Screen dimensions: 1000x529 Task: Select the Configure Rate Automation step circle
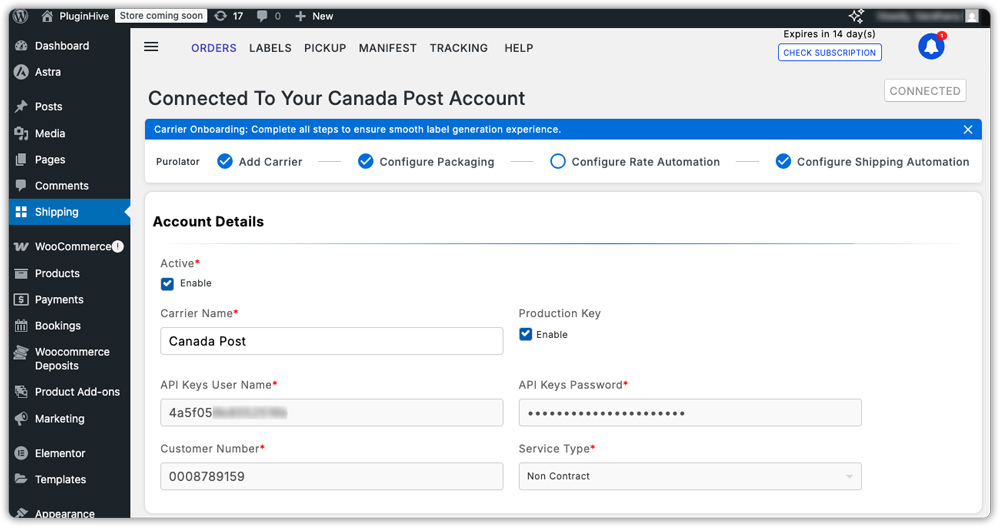coord(557,161)
